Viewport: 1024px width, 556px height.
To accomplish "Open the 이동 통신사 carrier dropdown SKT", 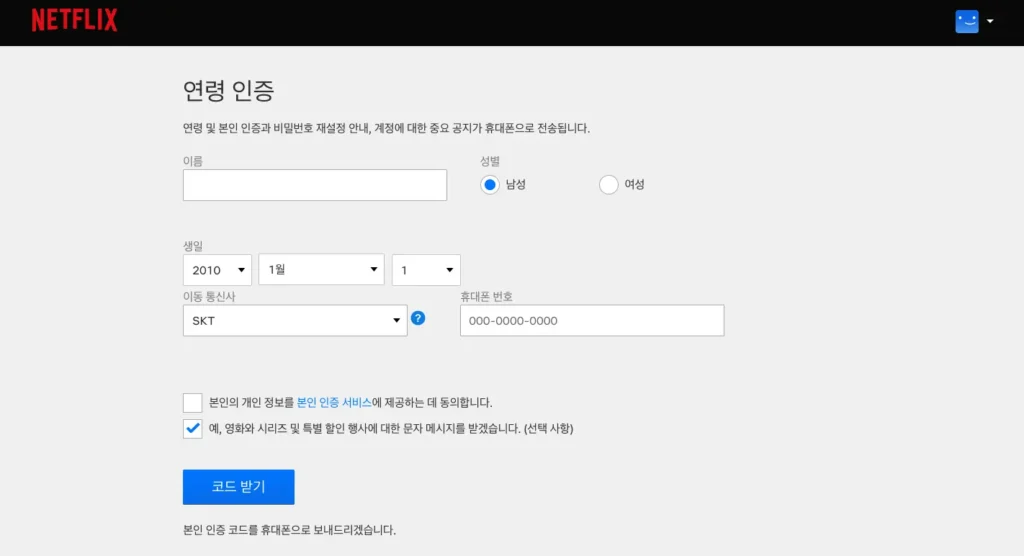I will [295, 320].
